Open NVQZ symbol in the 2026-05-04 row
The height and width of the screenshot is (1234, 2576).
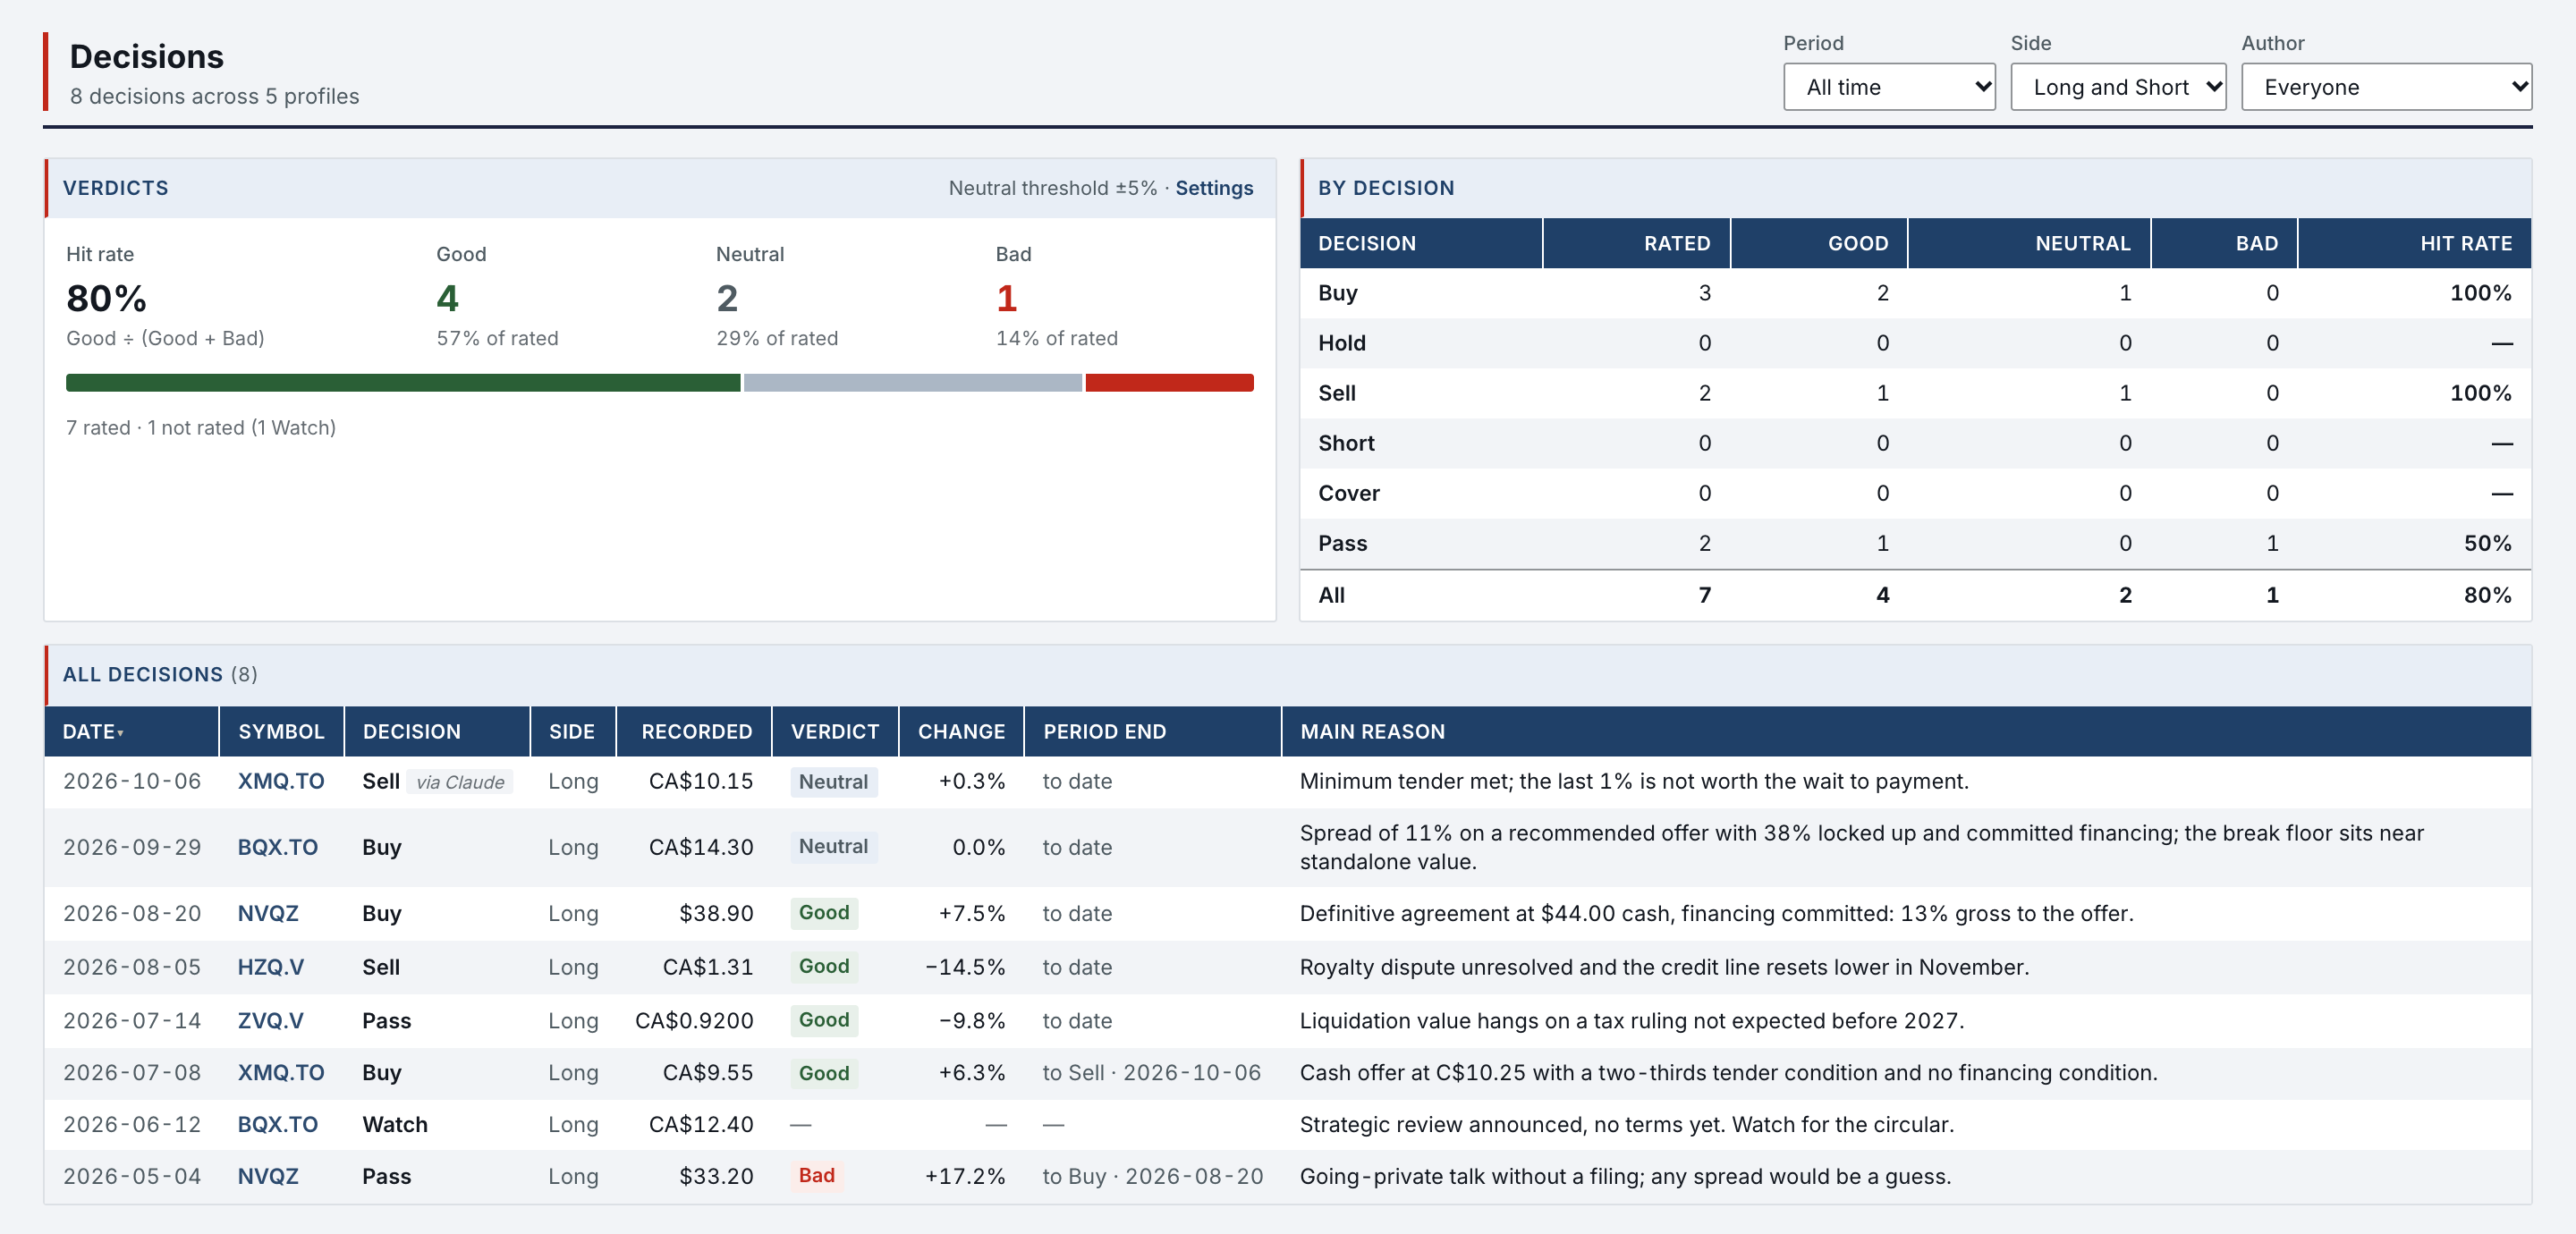click(x=268, y=1176)
